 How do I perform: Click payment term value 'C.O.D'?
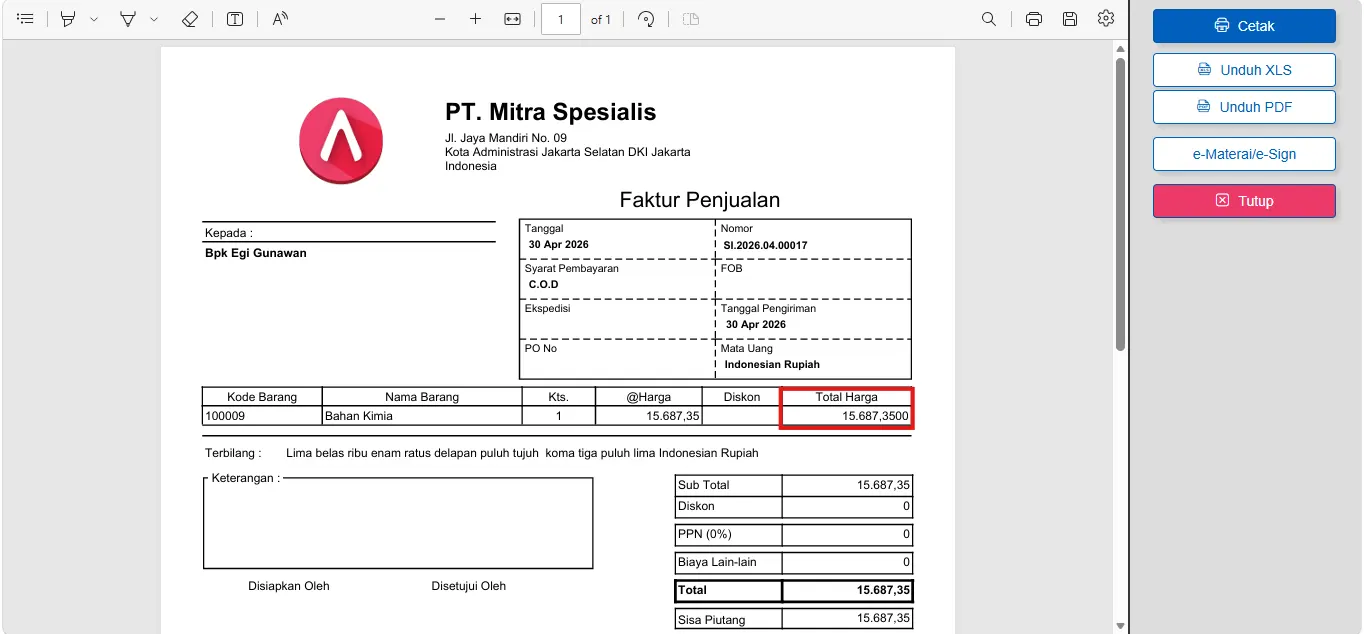click(x=544, y=284)
